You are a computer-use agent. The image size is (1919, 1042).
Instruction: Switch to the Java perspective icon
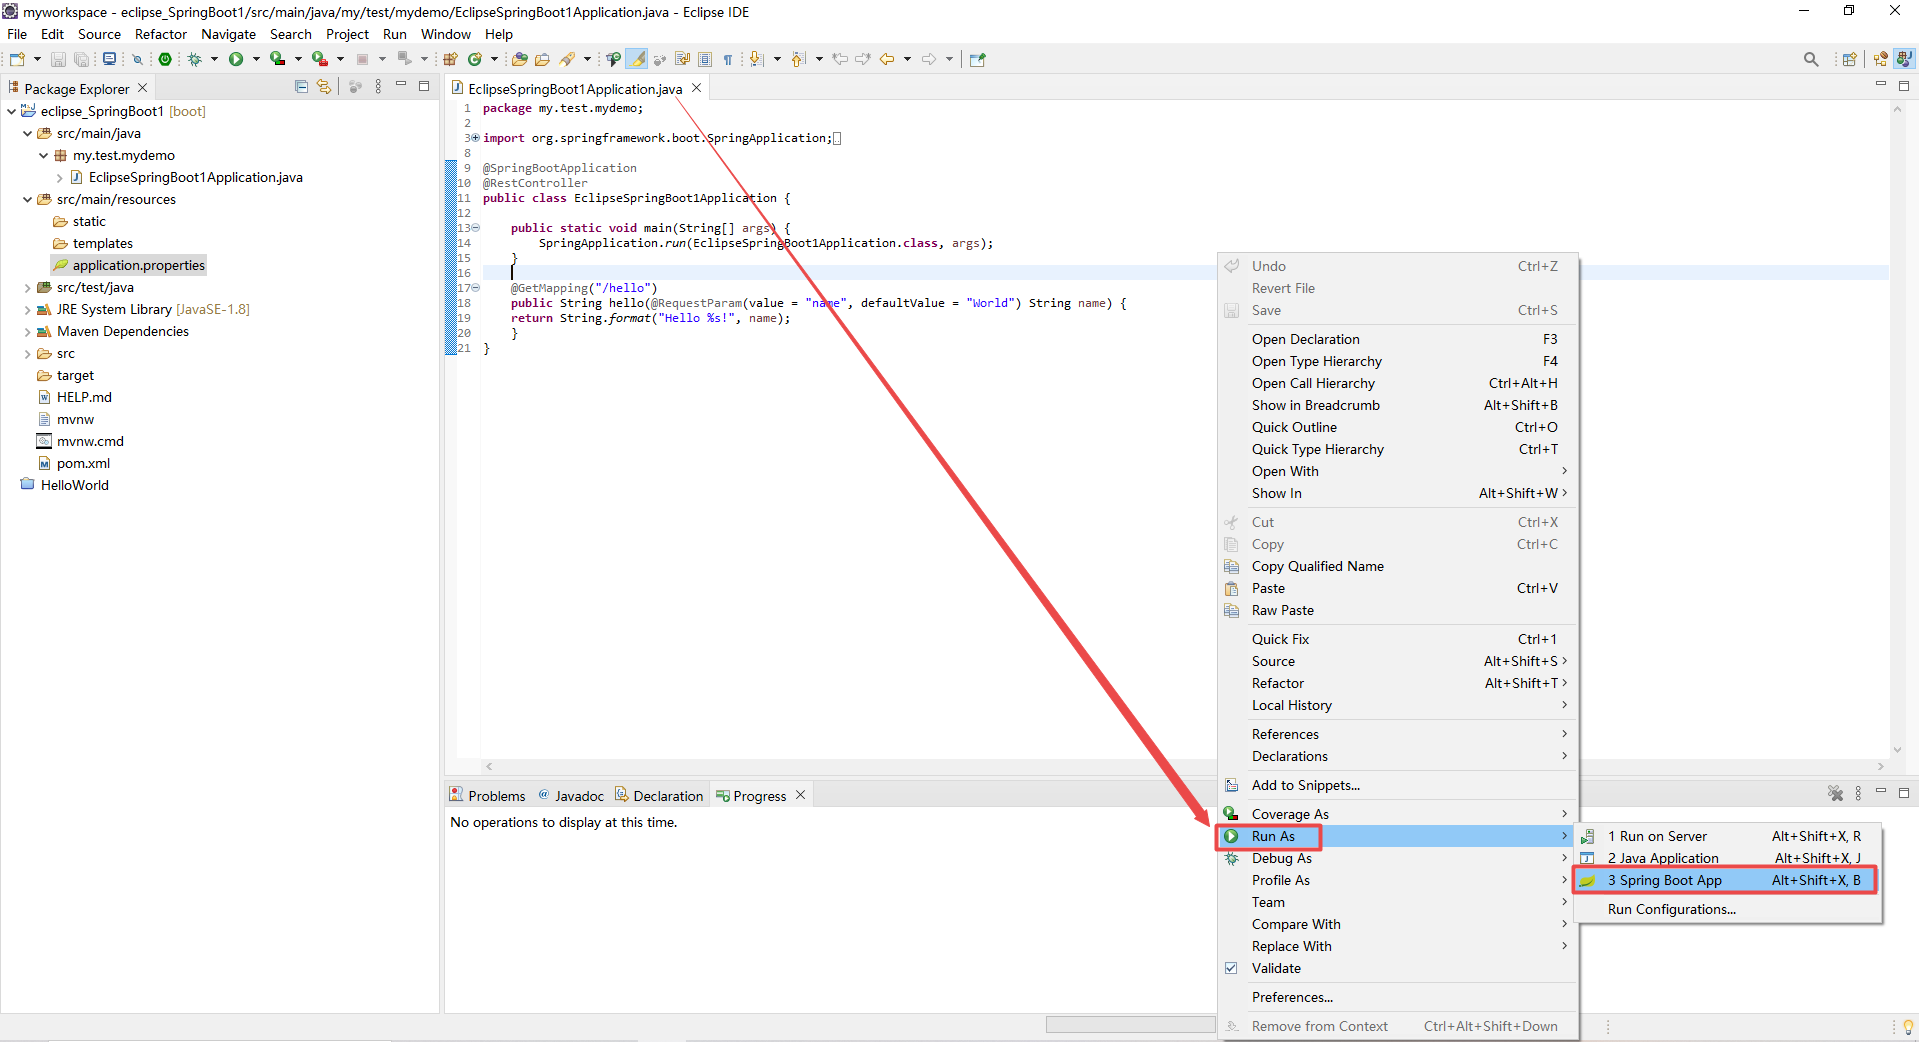click(1904, 59)
